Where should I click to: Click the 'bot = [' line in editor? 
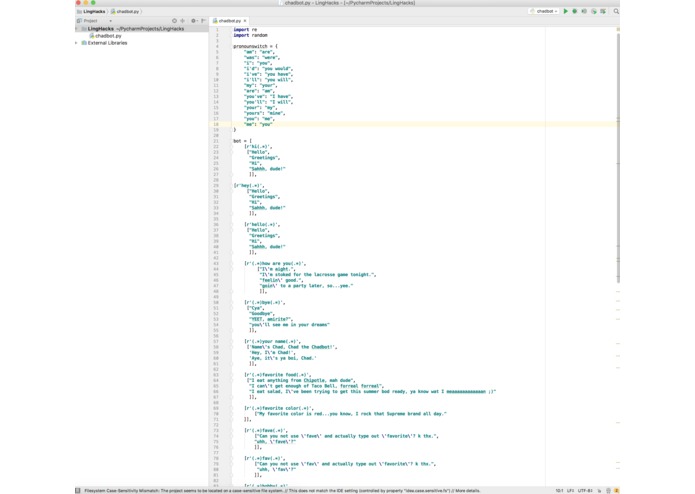coord(242,141)
